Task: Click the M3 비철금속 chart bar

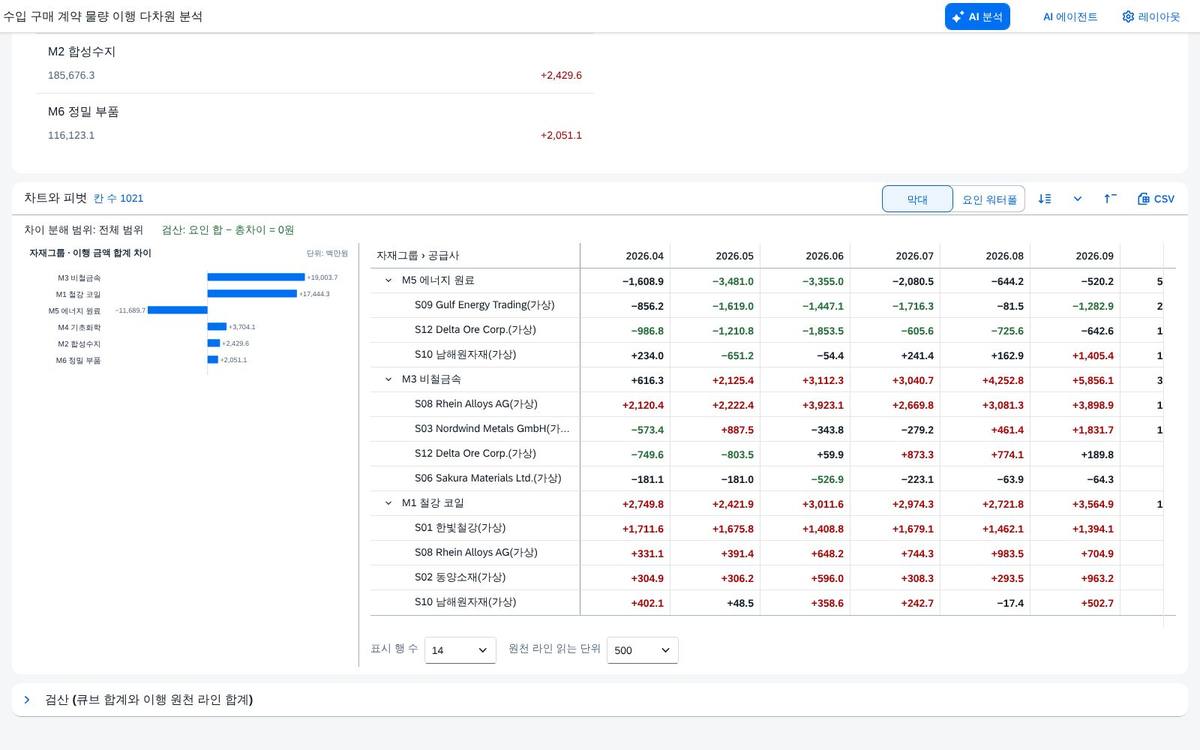Action: 256,277
